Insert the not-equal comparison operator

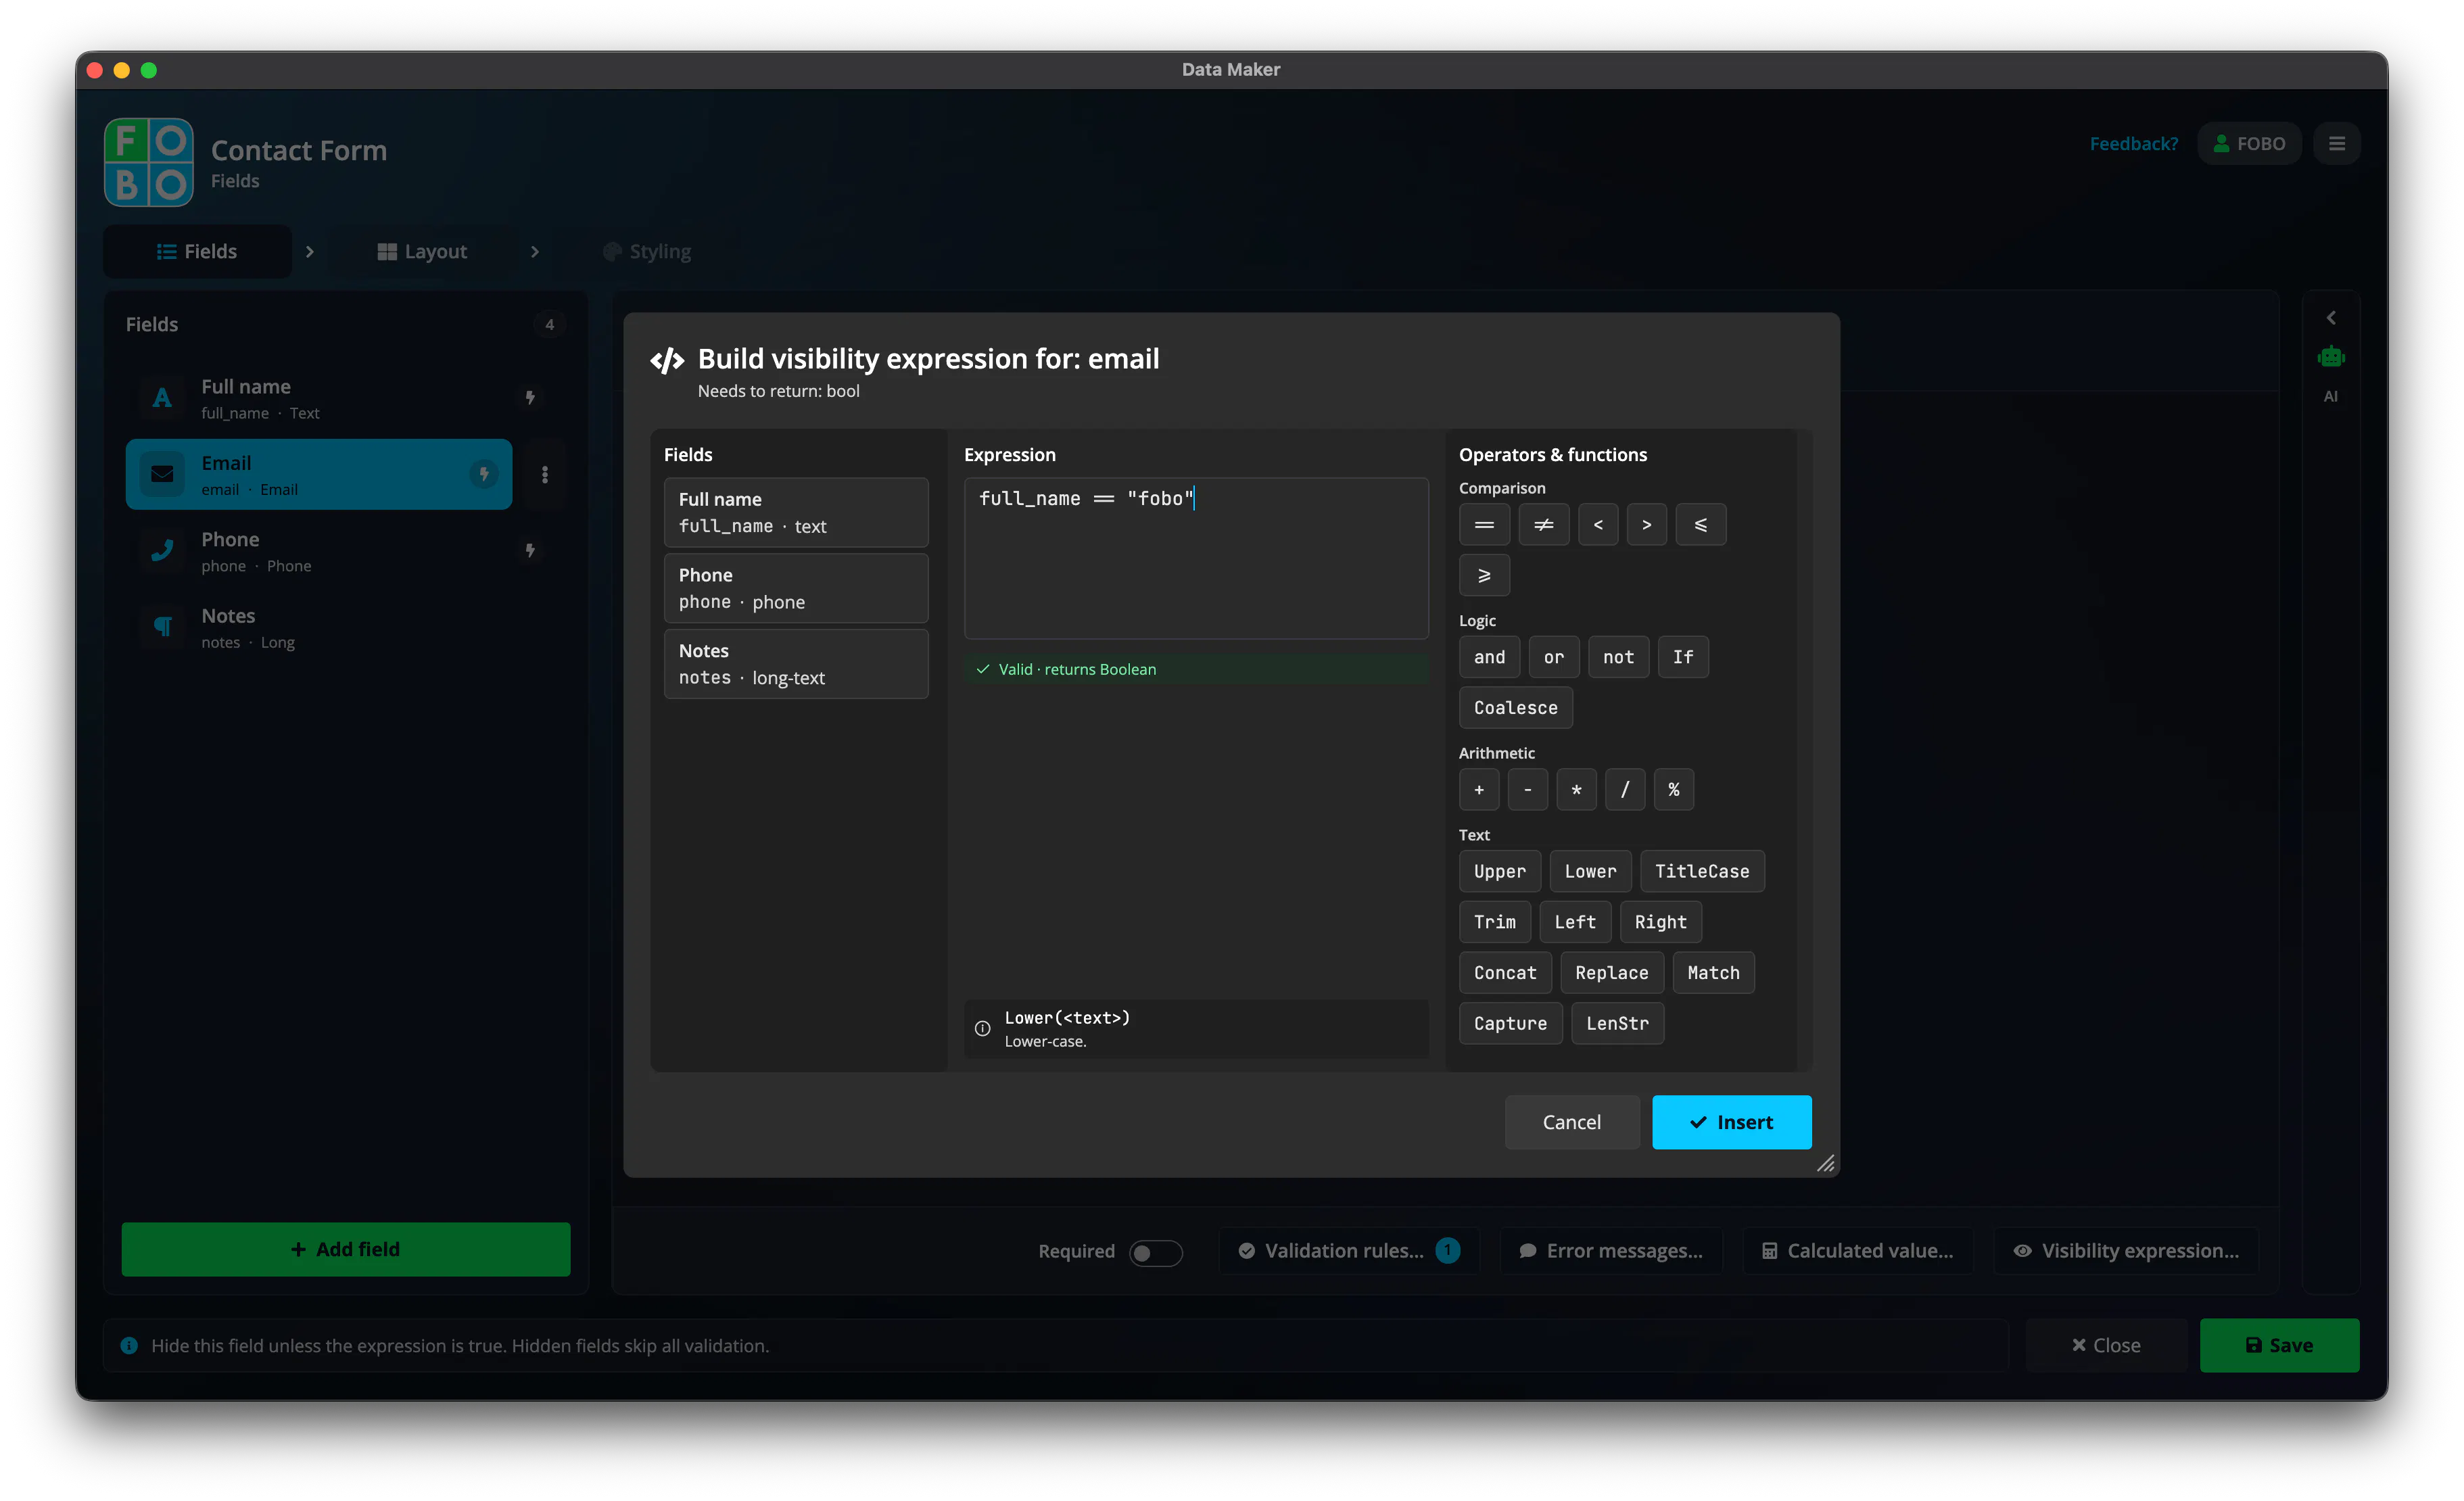[1544, 525]
